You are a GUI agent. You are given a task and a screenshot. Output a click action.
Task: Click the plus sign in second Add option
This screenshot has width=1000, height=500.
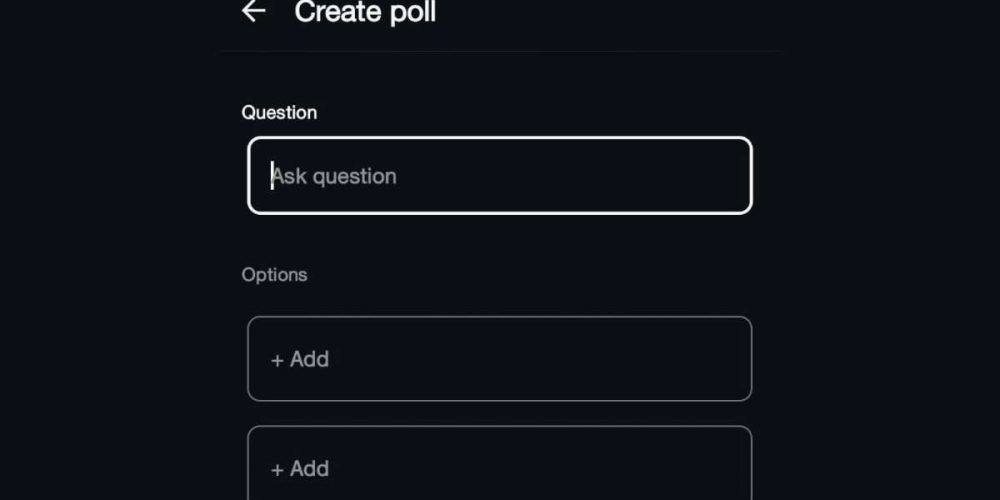point(277,470)
